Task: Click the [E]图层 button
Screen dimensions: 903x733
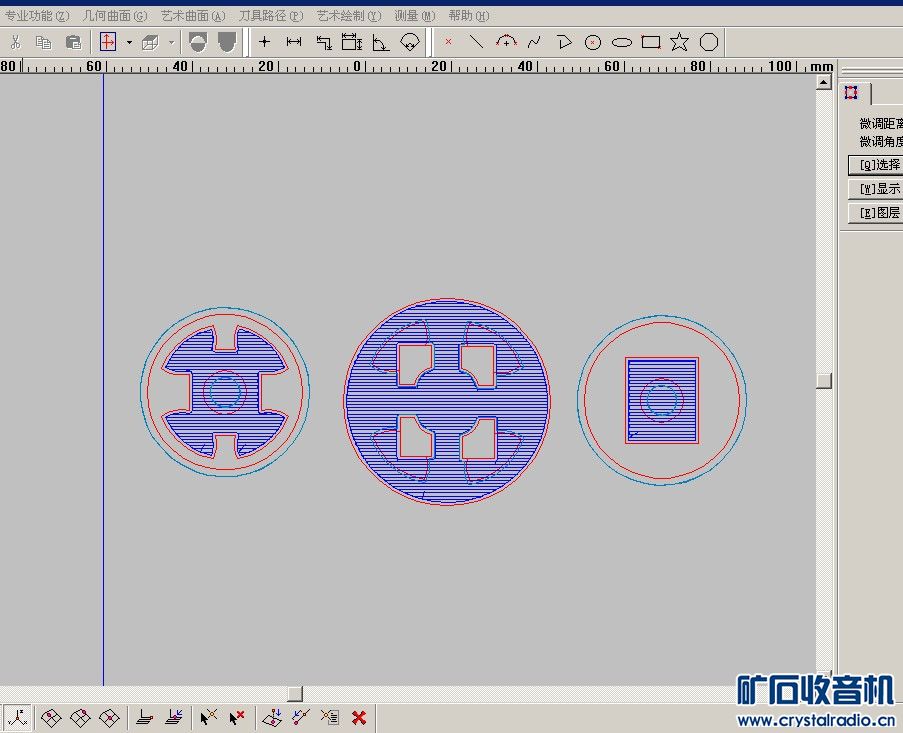Action: [876, 213]
